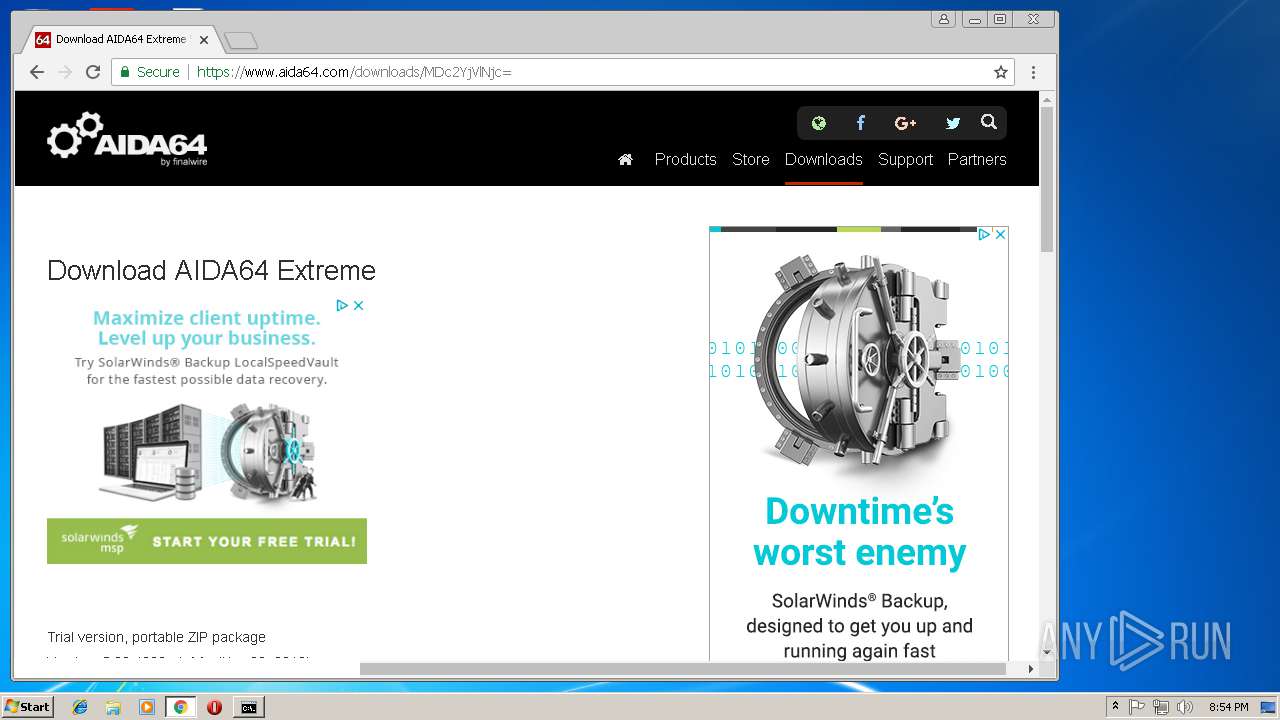Bookmark this page with the star icon
1280x720 pixels.
[1000, 72]
